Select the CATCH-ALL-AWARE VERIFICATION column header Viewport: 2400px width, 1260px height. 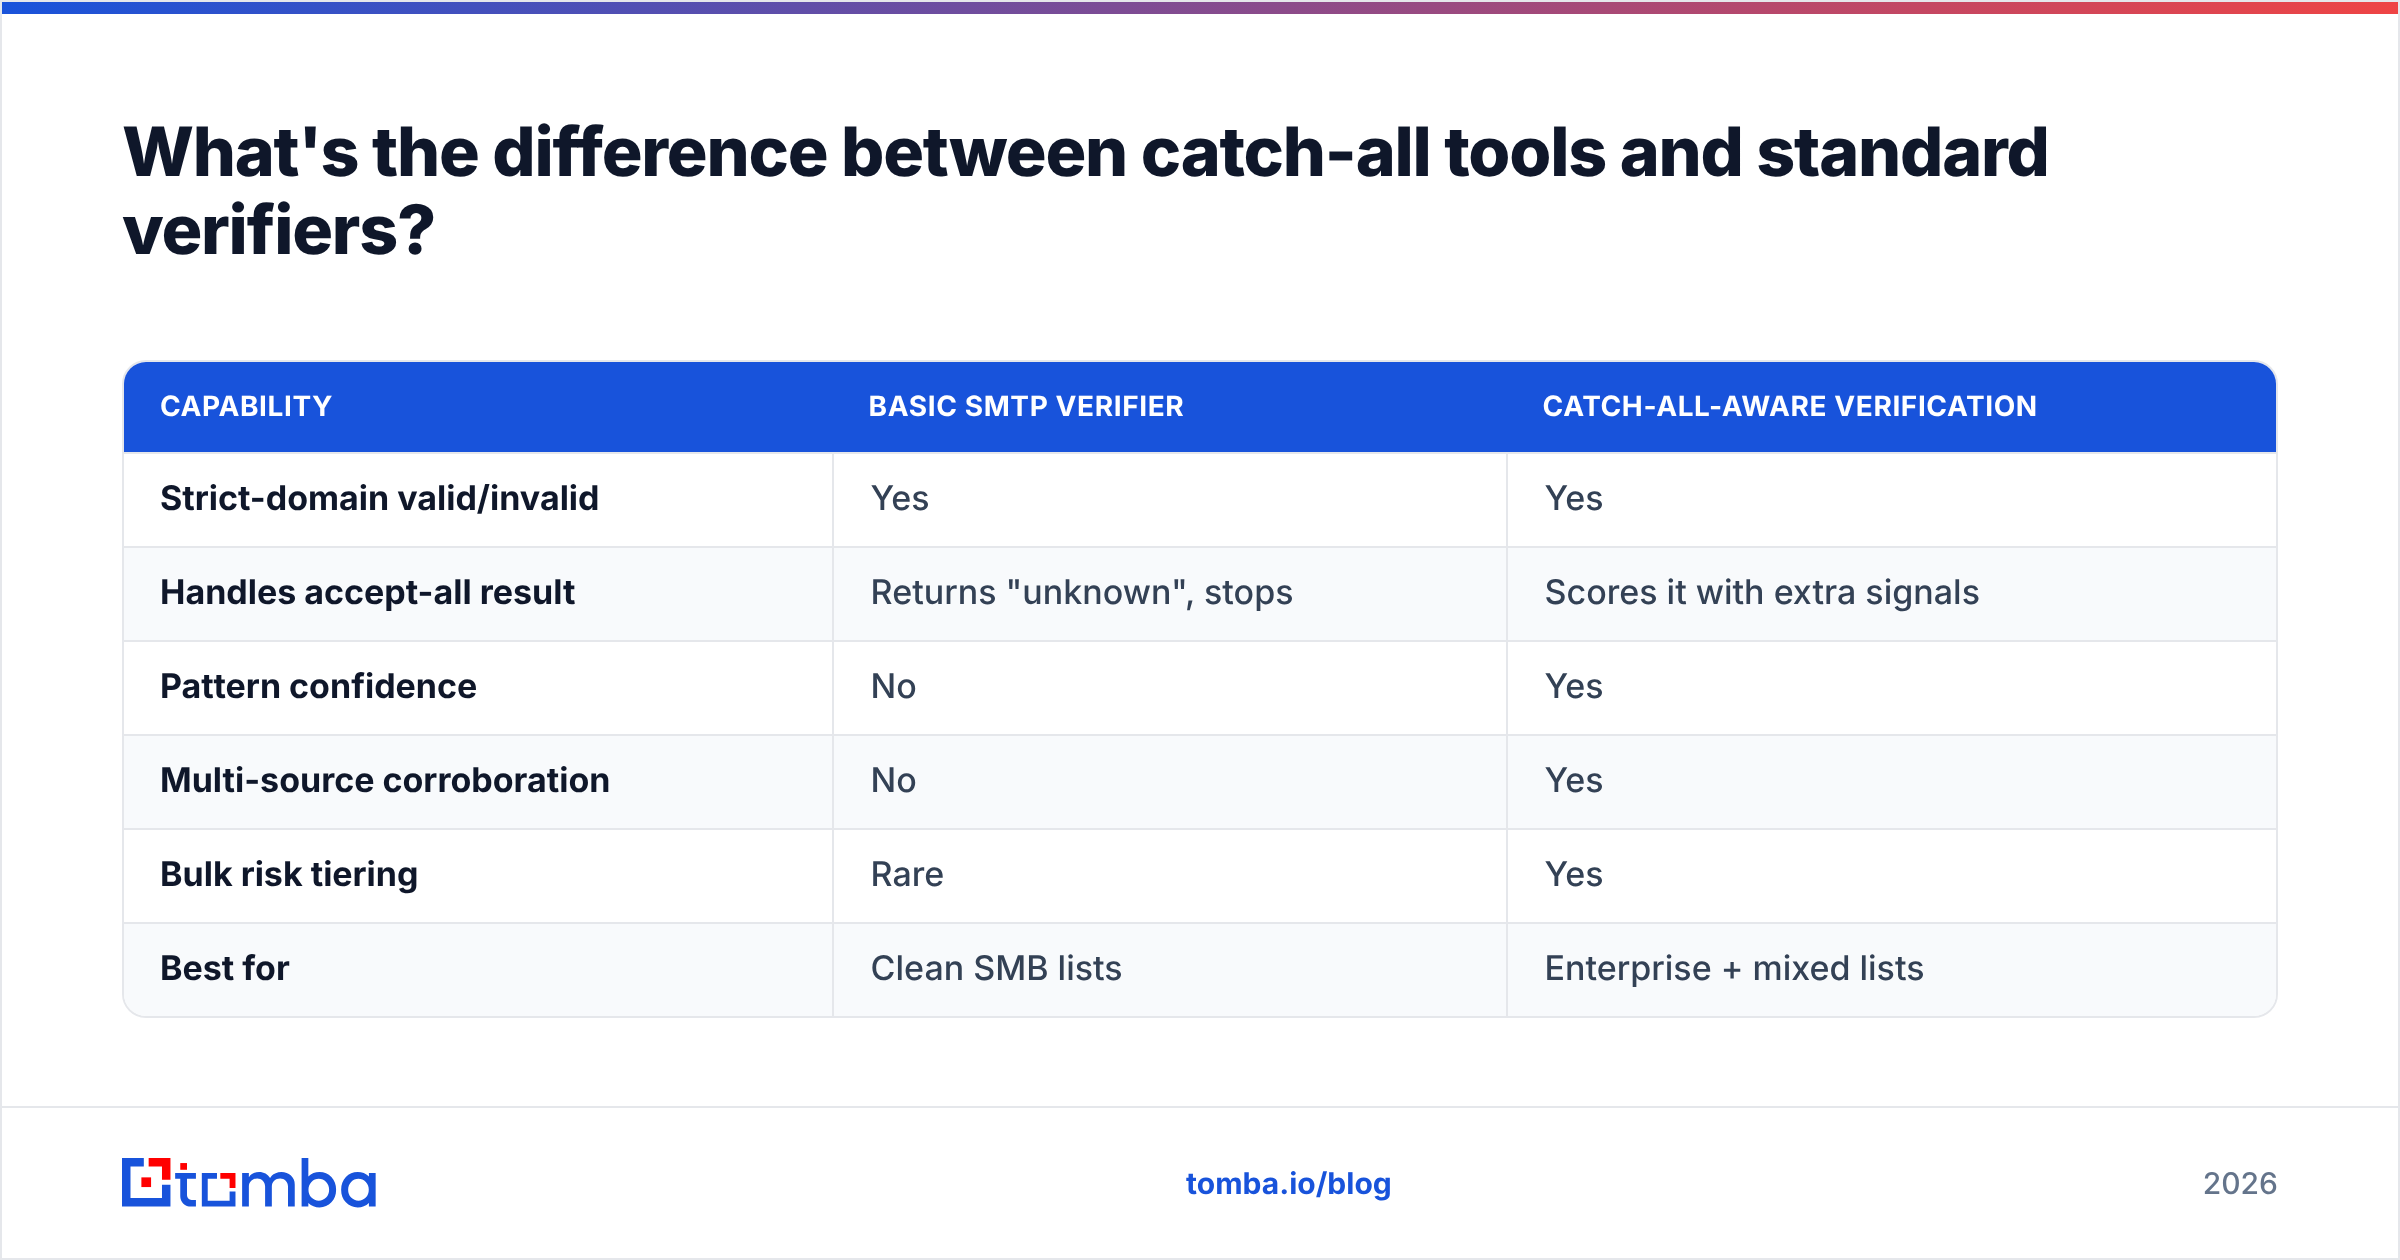(x=1790, y=406)
